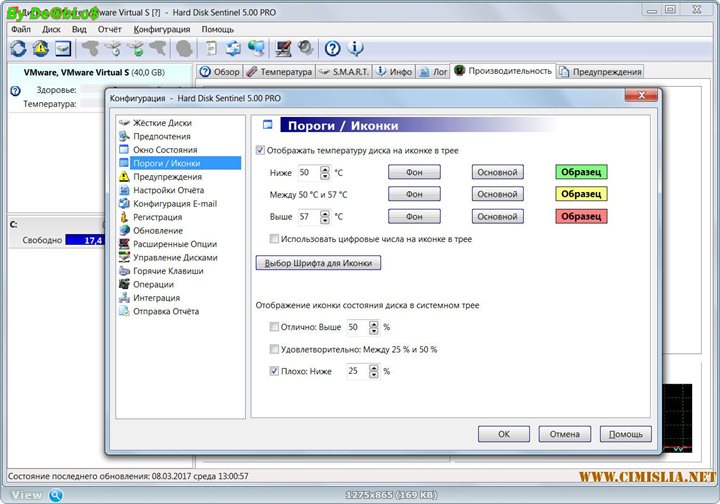Click the stepper arrows for 'Выше' temperature
The width and height of the screenshot is (720, 504).
[x=325, y=216]
